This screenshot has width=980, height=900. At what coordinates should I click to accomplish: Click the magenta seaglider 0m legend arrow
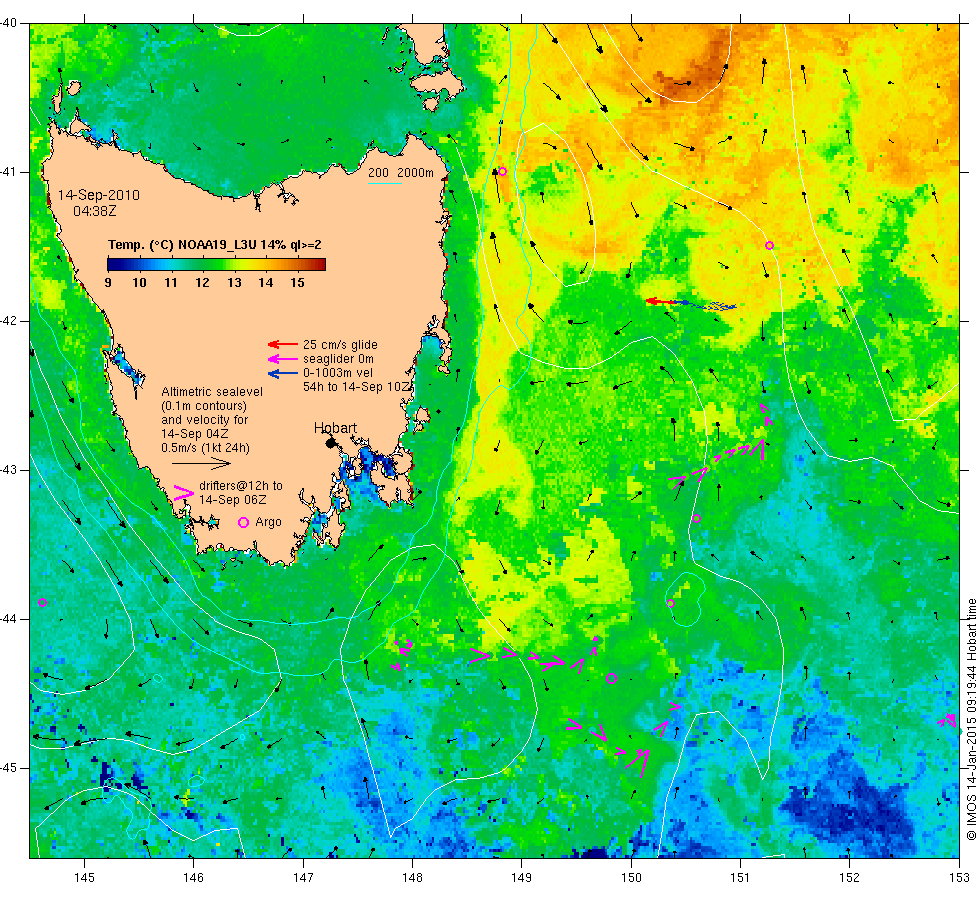[282, 359]
